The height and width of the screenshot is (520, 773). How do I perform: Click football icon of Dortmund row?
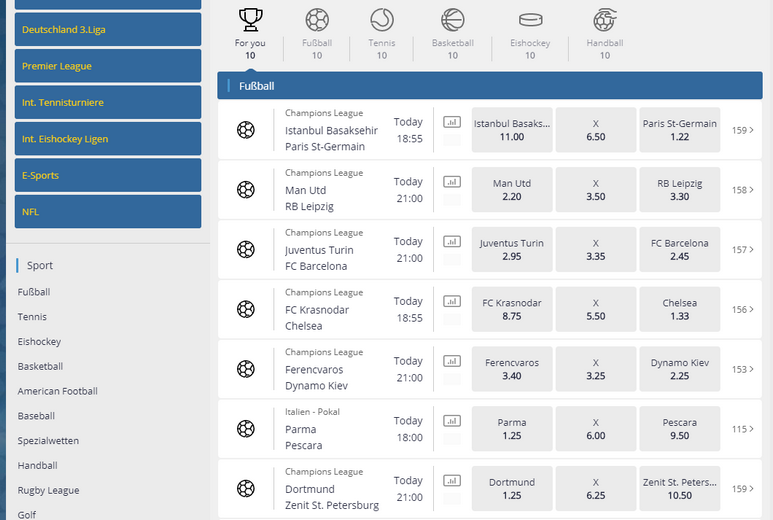pos(246,488)
